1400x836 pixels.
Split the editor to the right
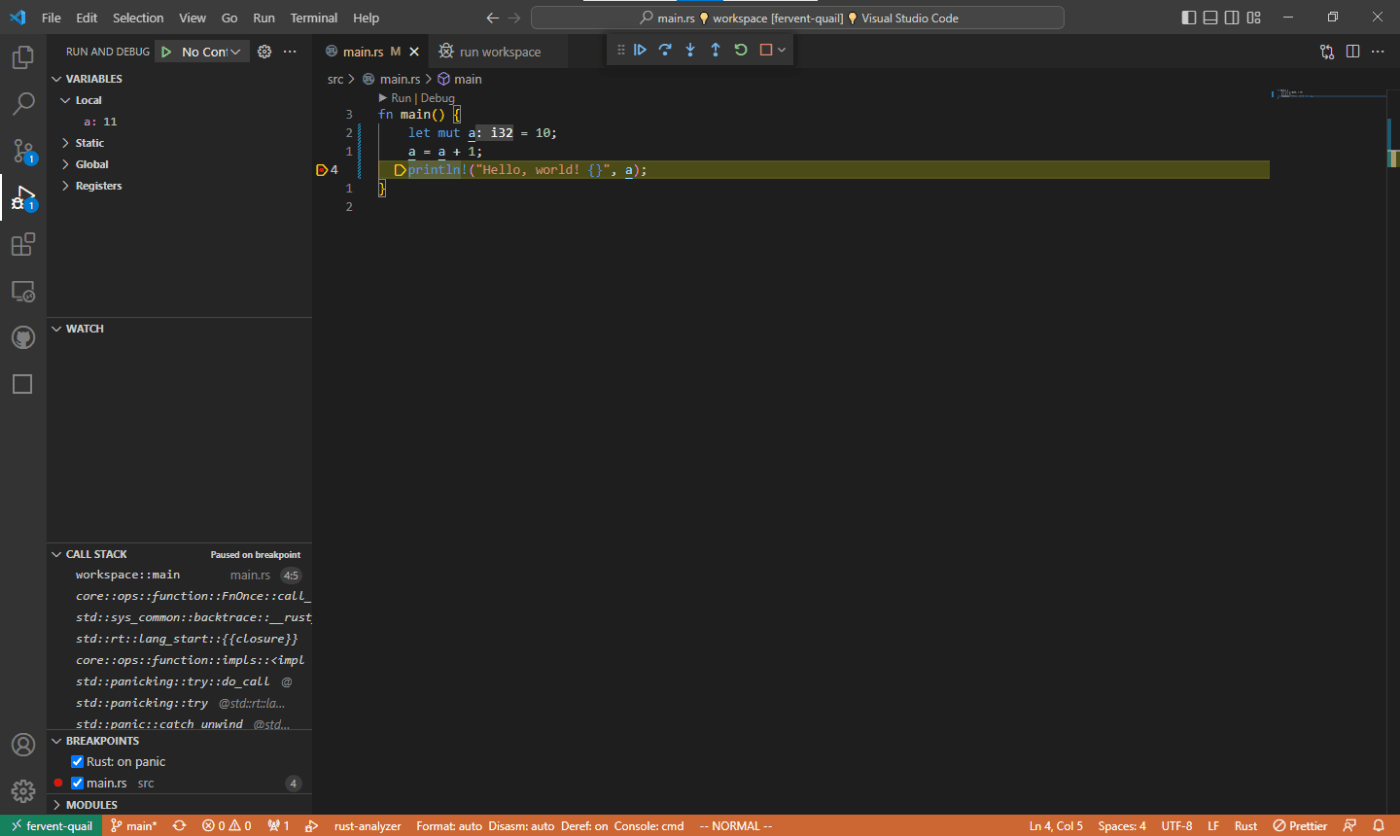[1353, 51]
